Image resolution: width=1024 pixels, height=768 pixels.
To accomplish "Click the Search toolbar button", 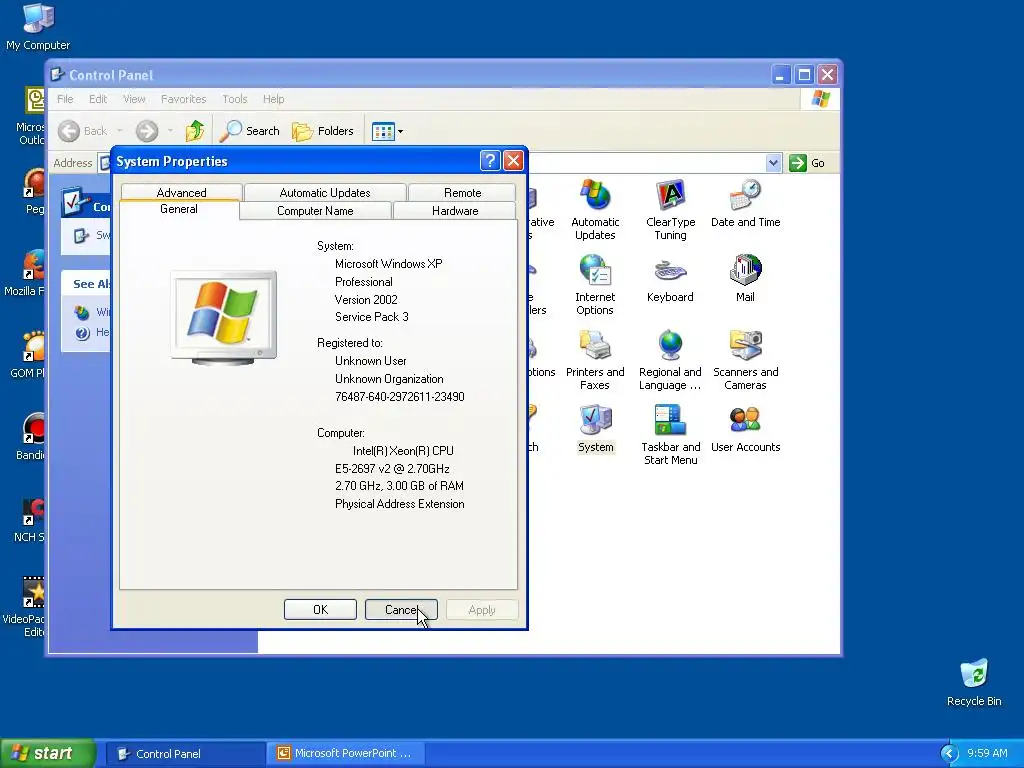I will point(249,131).
